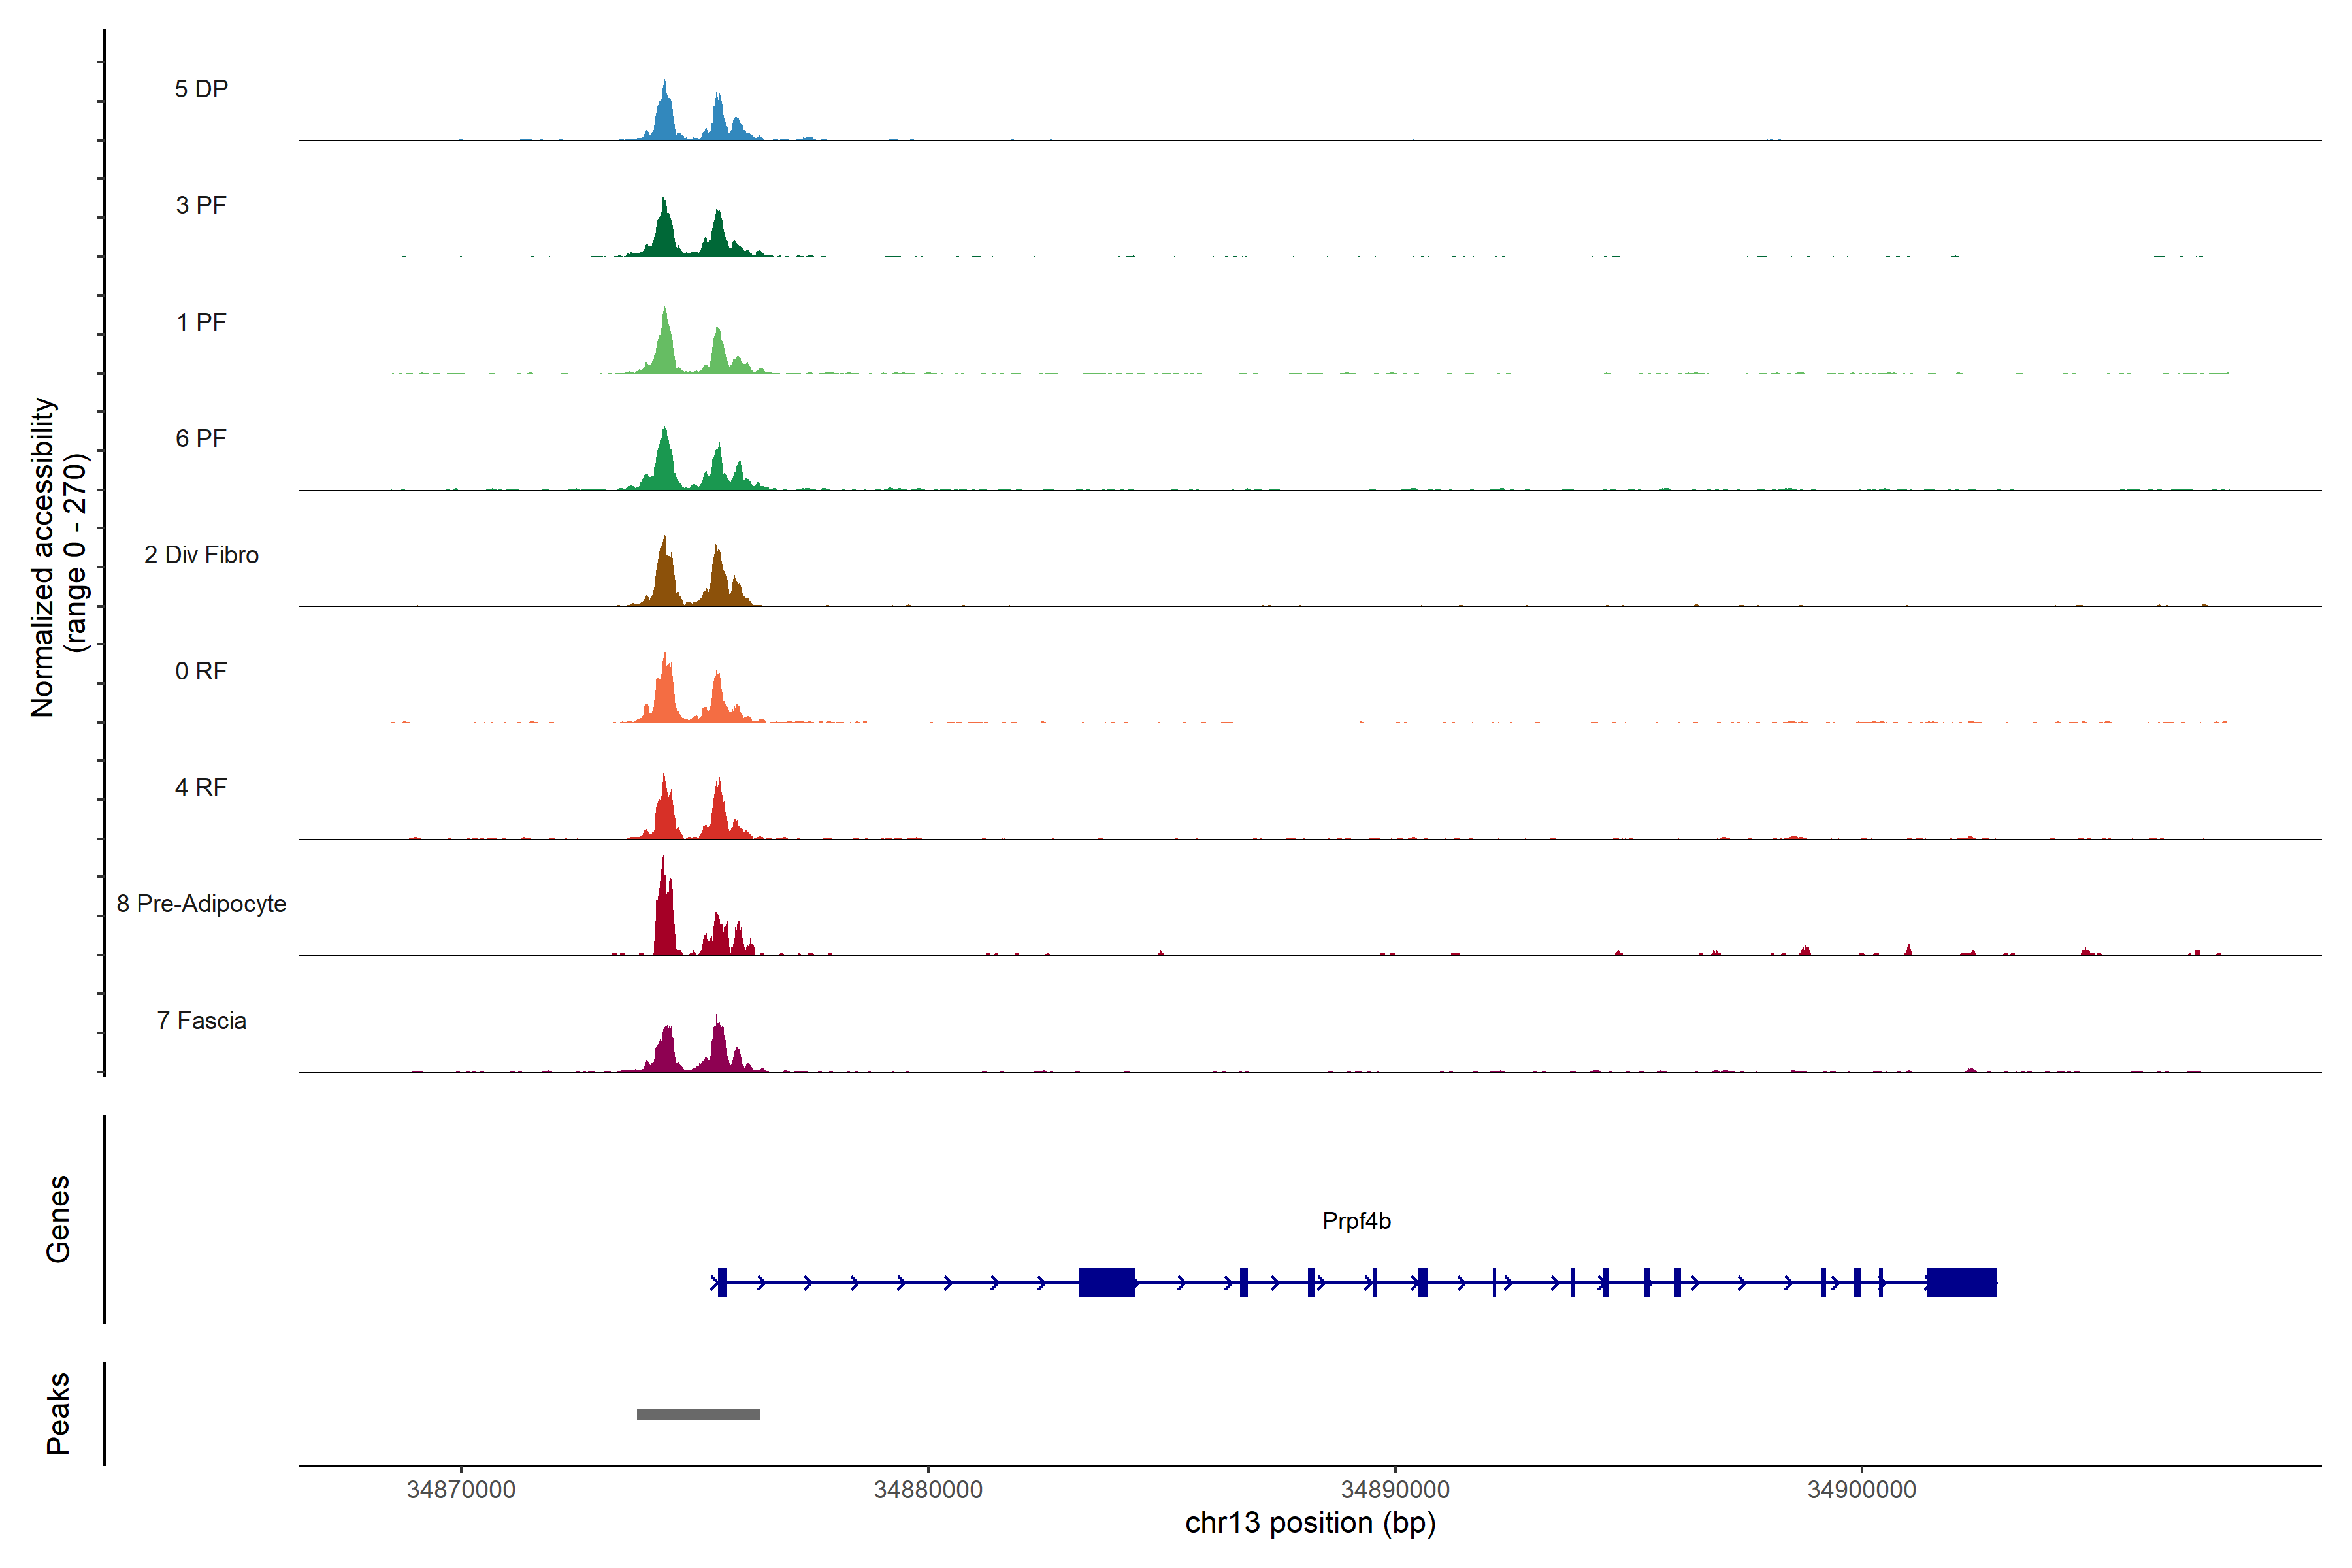
Task: Click the 34900000 axis tick label
Action: (x=1861, y=1489)
